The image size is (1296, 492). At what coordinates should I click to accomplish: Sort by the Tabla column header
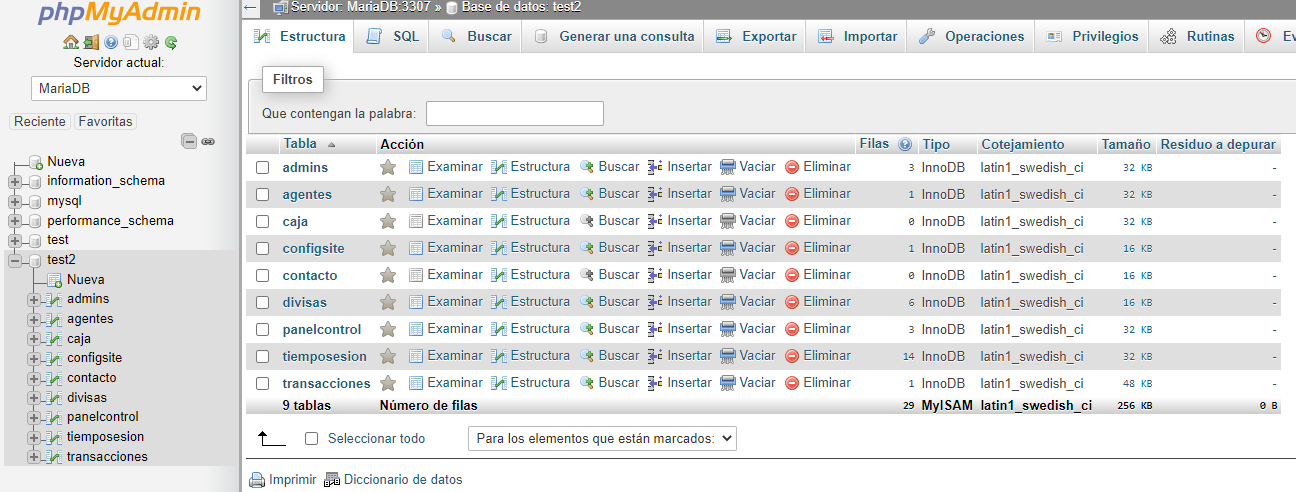coord(300,144)
